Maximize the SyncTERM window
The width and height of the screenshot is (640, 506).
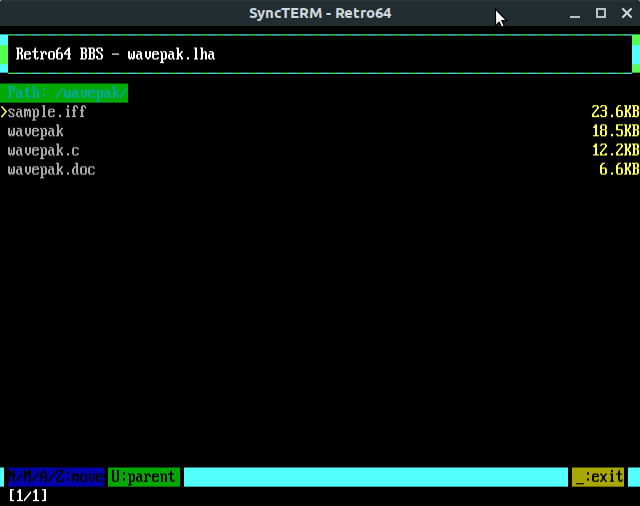coord(601,13)
